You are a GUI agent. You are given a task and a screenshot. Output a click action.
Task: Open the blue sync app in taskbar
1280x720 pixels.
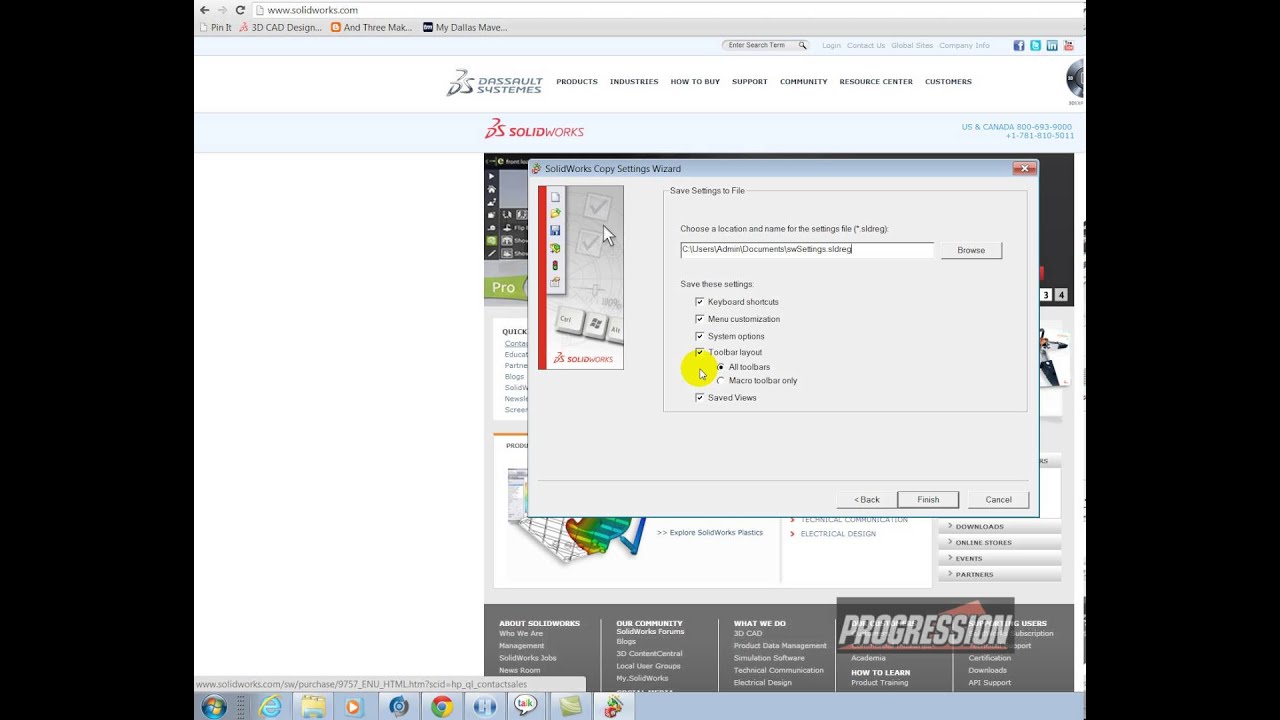click(399, 706)
